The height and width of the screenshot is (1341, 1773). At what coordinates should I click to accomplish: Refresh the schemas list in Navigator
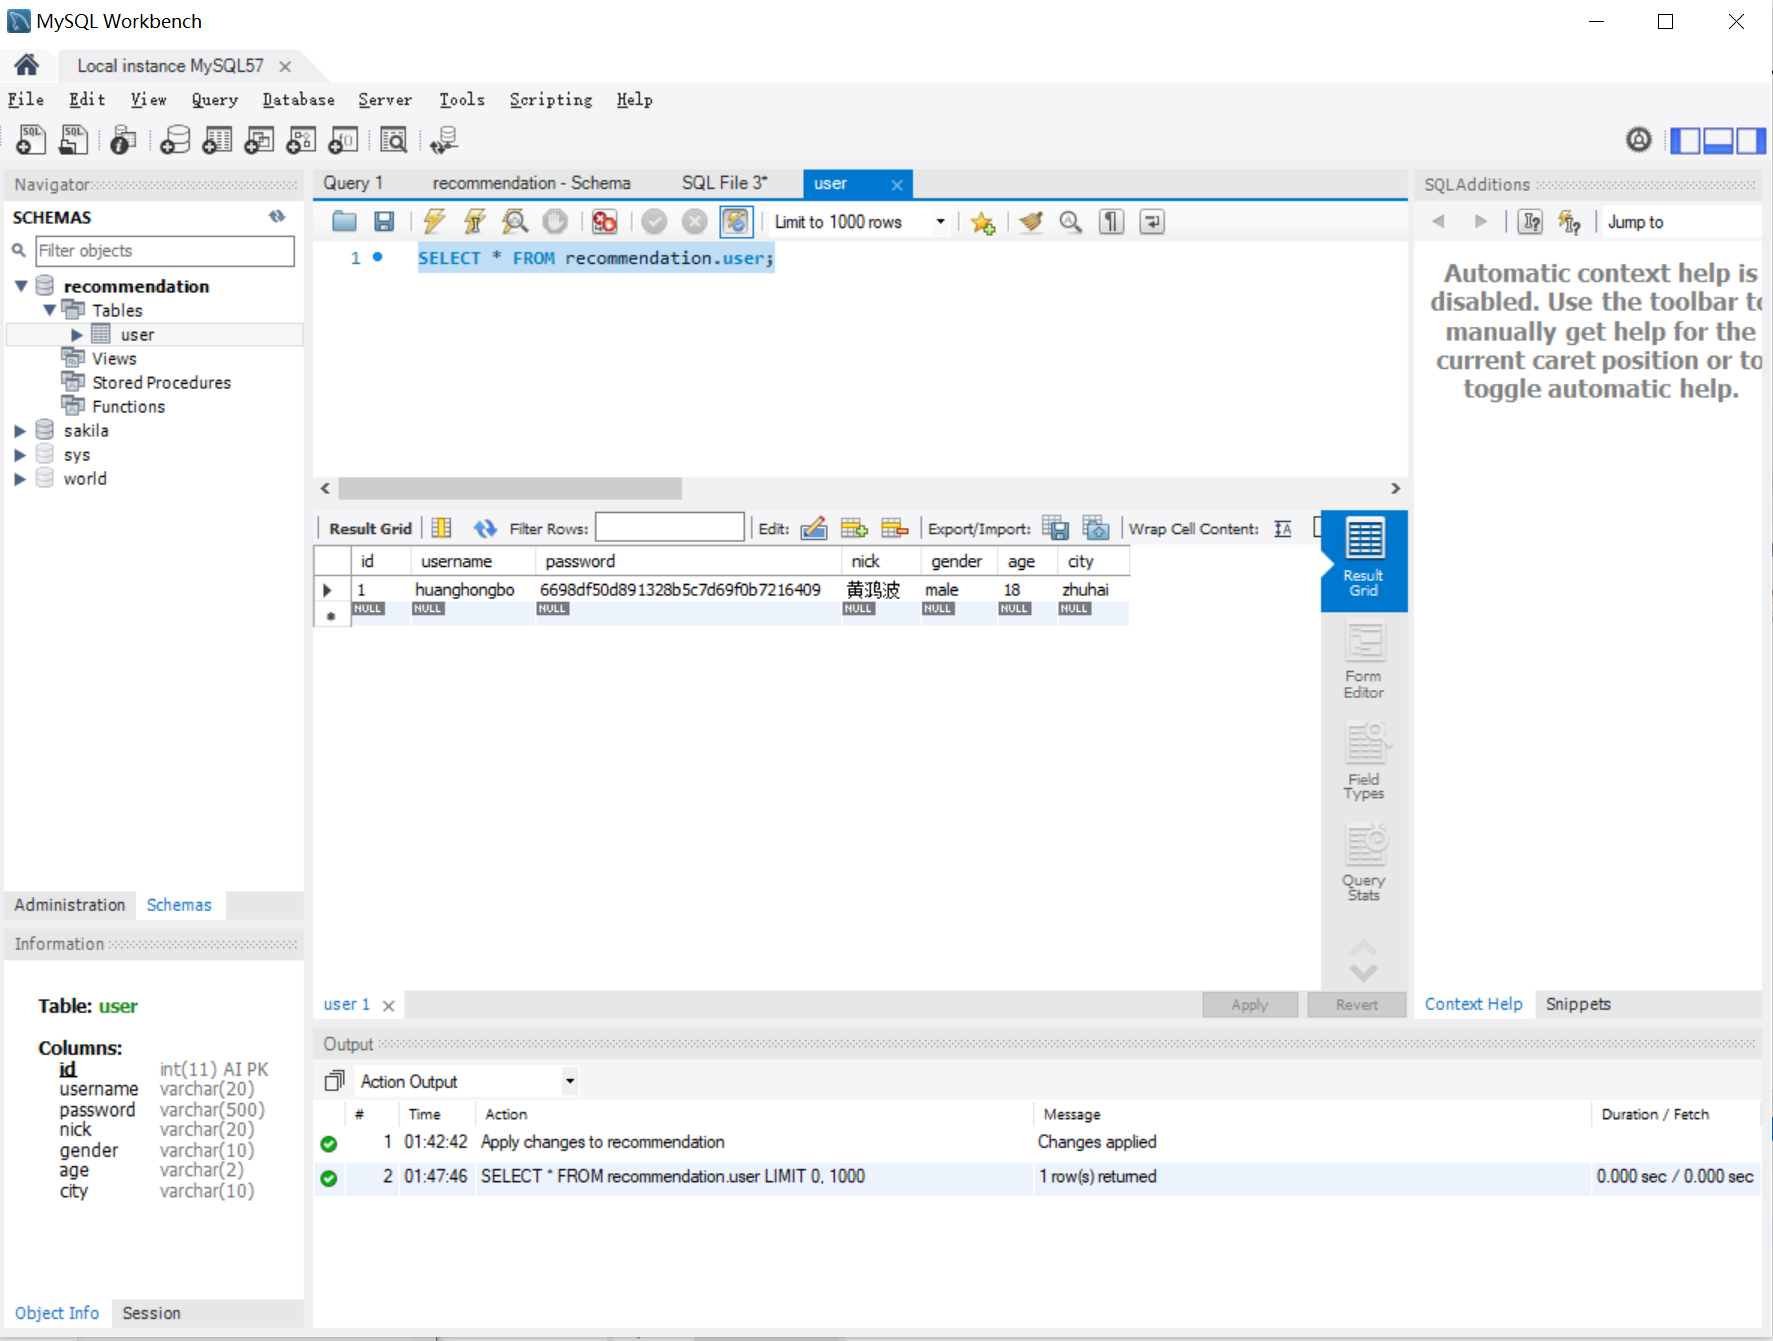coord(277,217)
